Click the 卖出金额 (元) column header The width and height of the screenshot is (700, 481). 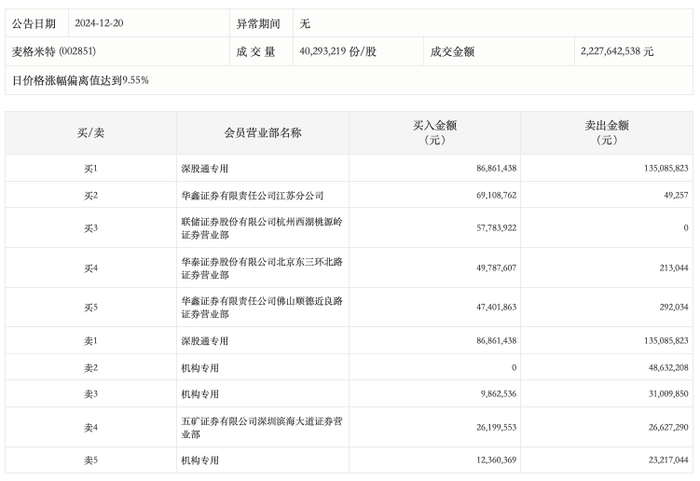click(x=607, y=133)
